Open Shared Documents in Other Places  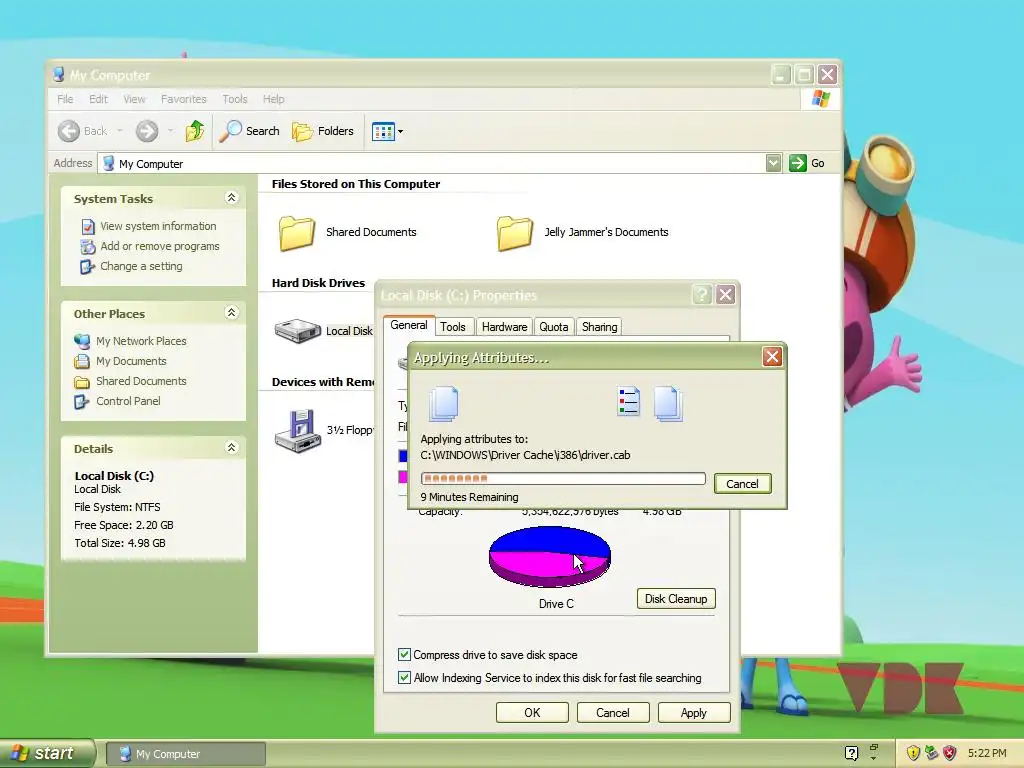tap(141, 381)
